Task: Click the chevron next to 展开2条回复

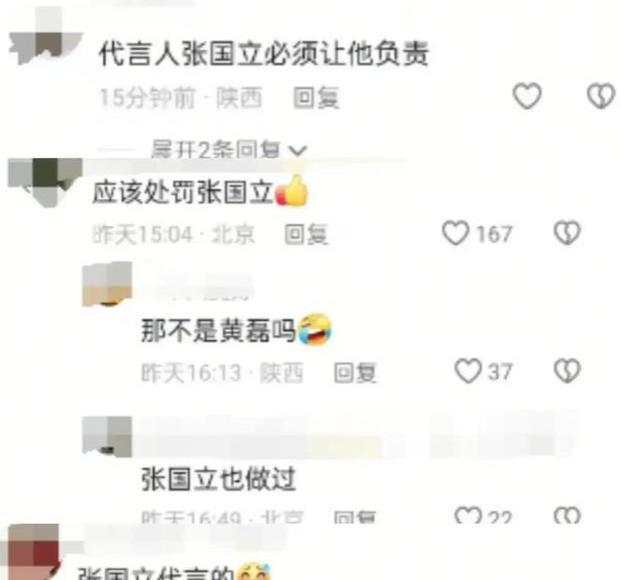Action: pos(298,151)
